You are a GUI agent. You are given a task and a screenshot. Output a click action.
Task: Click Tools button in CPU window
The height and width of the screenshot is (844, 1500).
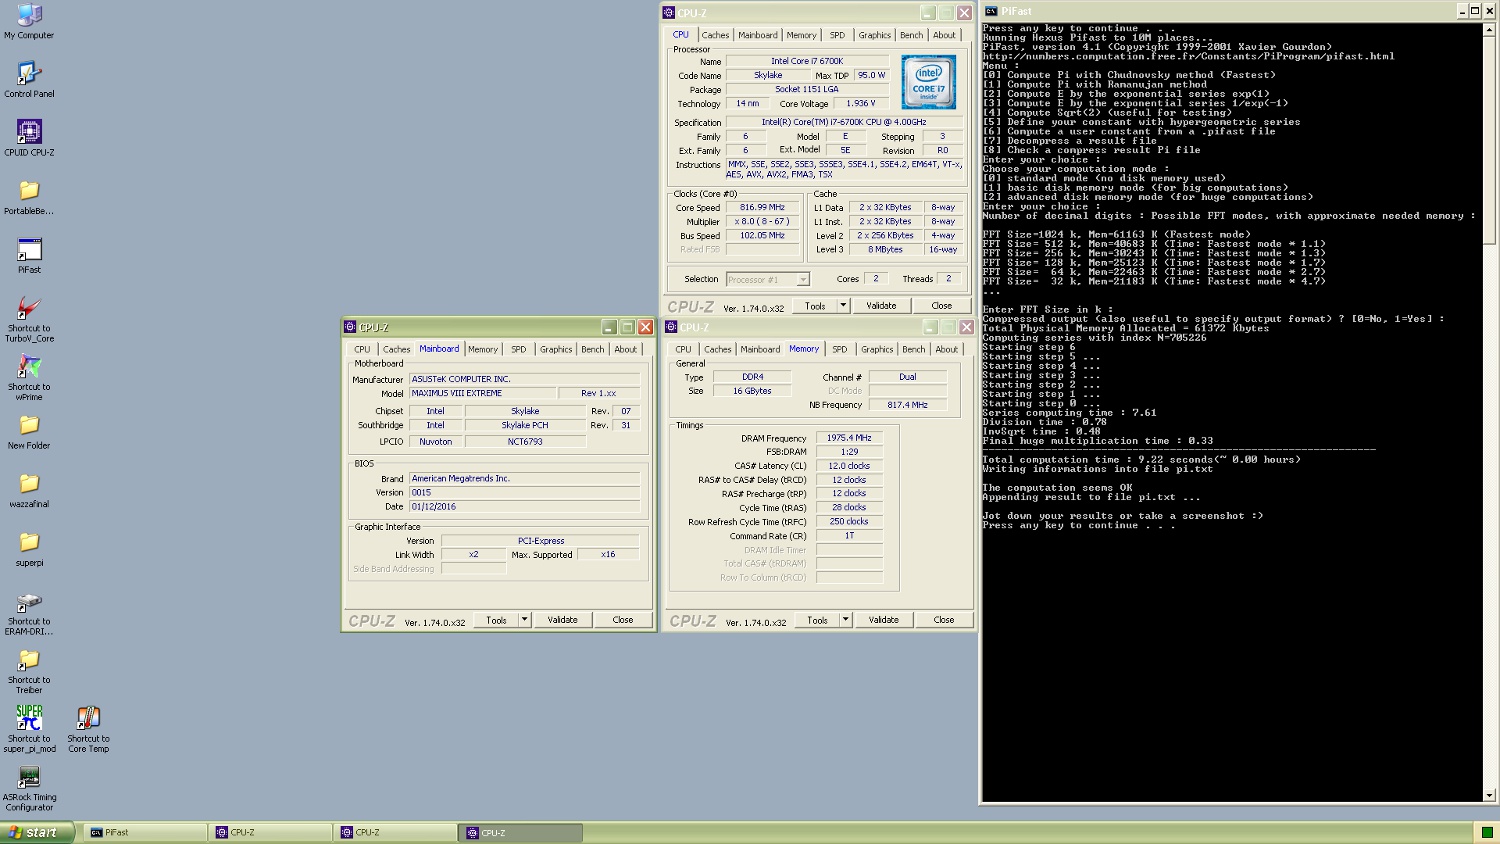(815, 305)
